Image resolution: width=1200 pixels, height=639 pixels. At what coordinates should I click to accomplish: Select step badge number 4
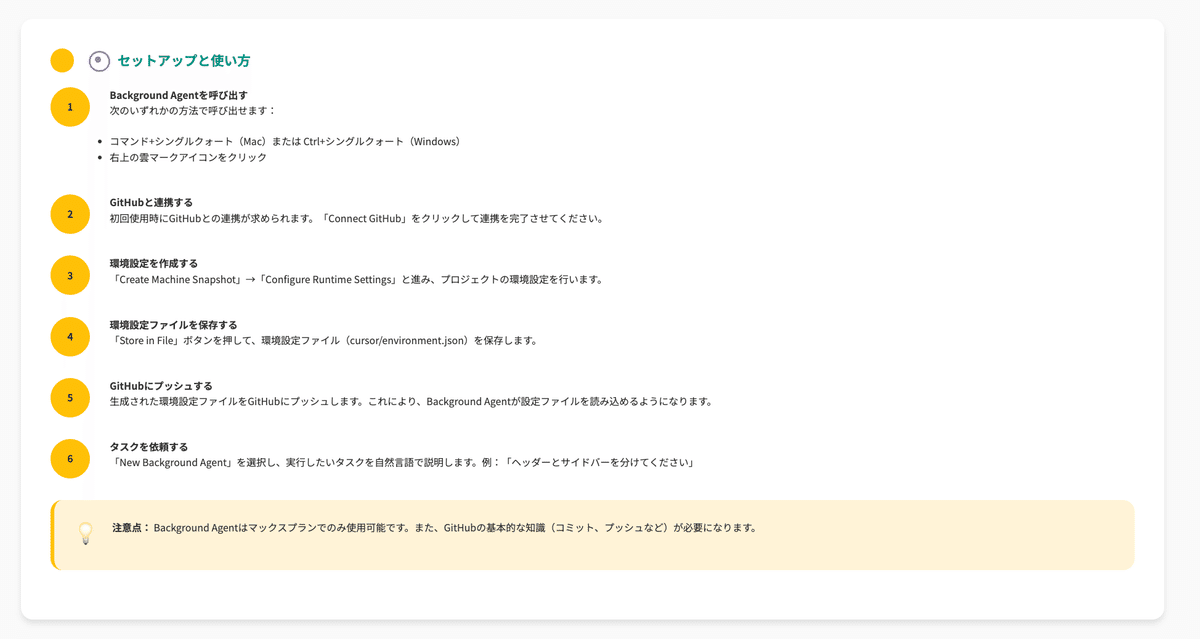pyautogui.click(x=69, y=337)
